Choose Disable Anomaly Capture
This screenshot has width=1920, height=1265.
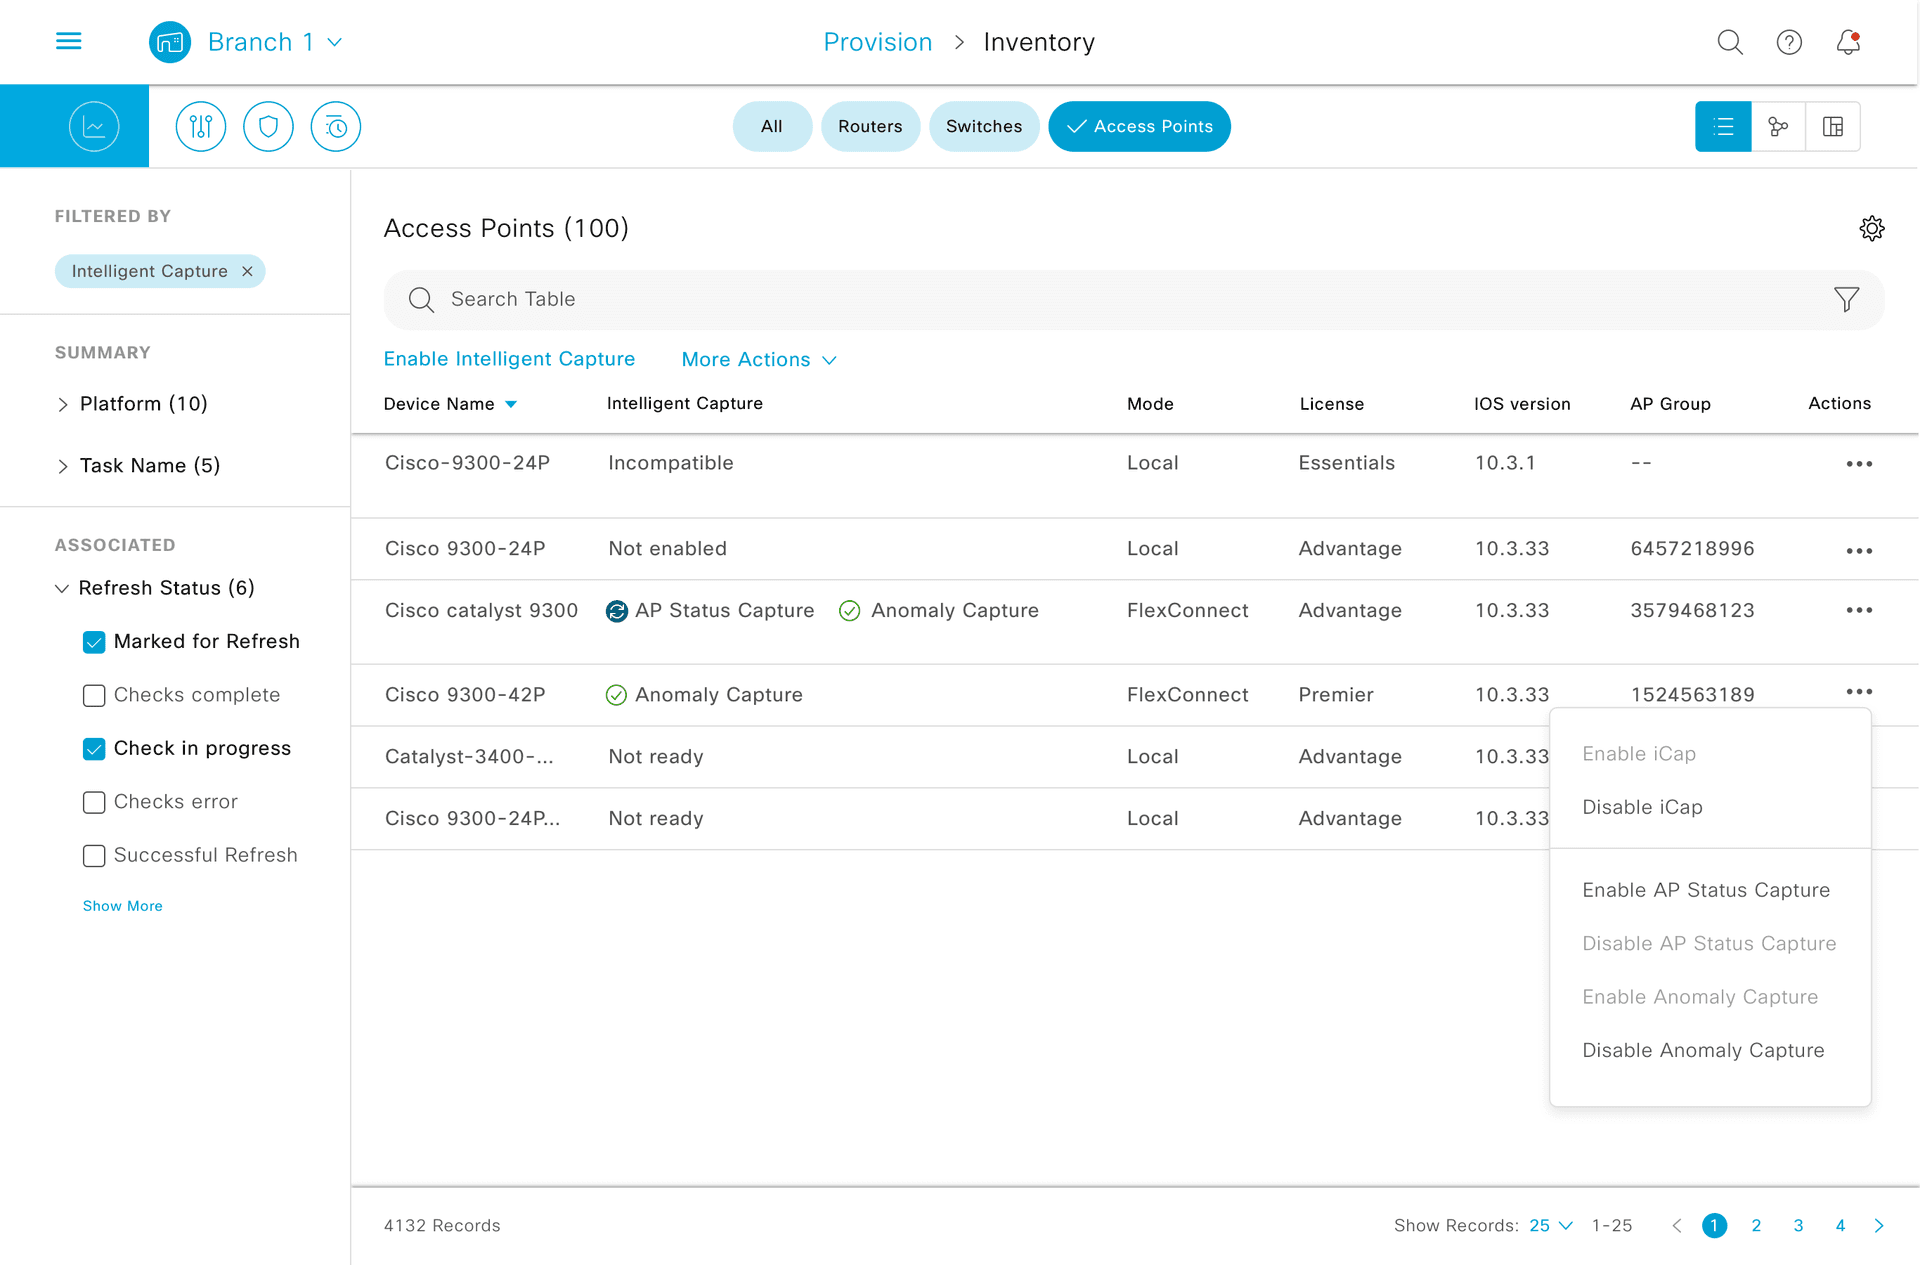[x=1703, y=1051]
